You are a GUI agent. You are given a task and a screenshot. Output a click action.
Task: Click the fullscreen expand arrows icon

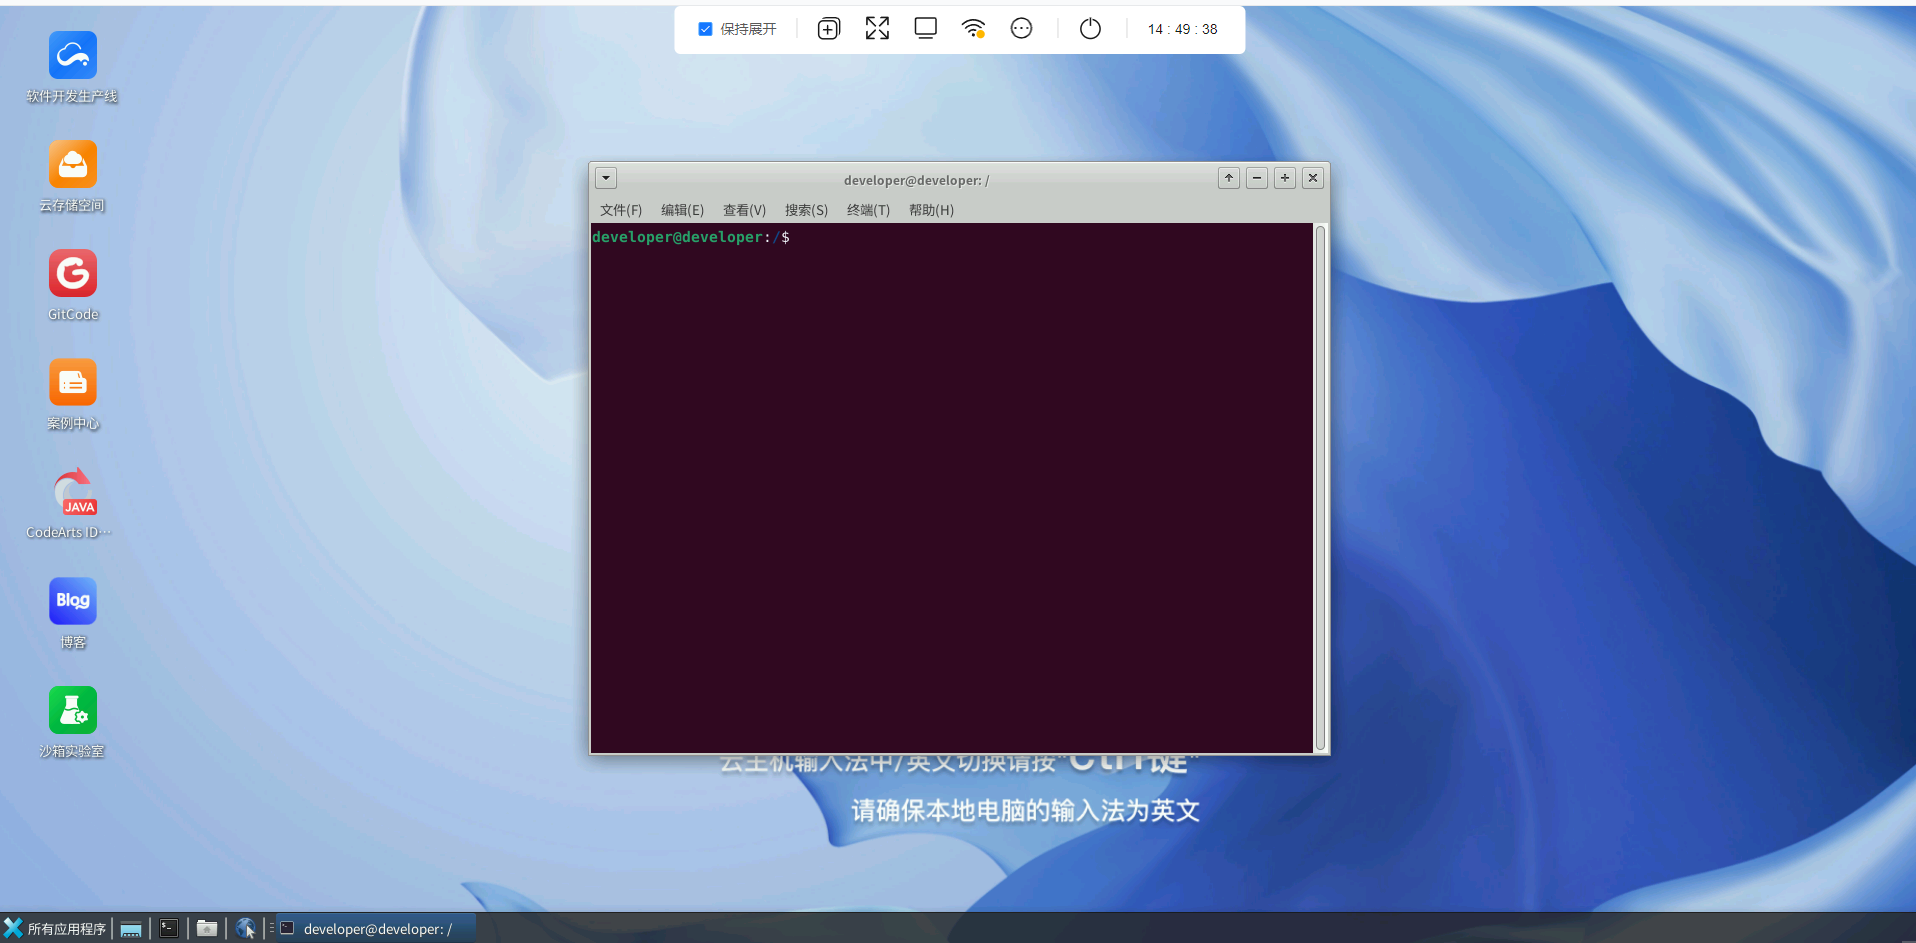pos(877,29)
